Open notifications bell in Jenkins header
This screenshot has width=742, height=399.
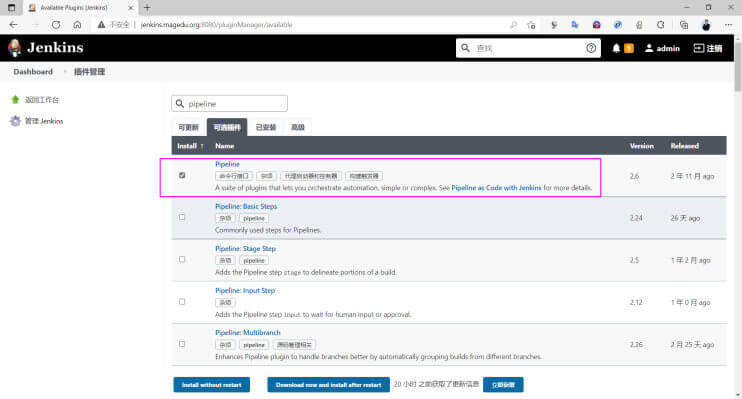(616, 48)
